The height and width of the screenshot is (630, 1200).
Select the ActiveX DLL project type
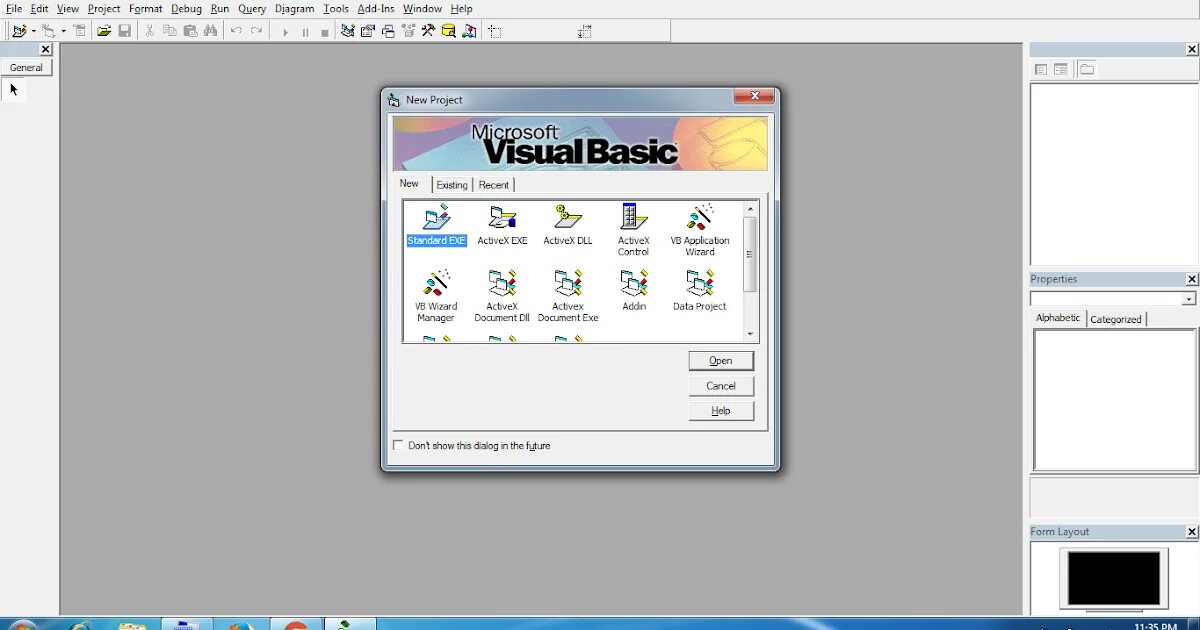568,226
